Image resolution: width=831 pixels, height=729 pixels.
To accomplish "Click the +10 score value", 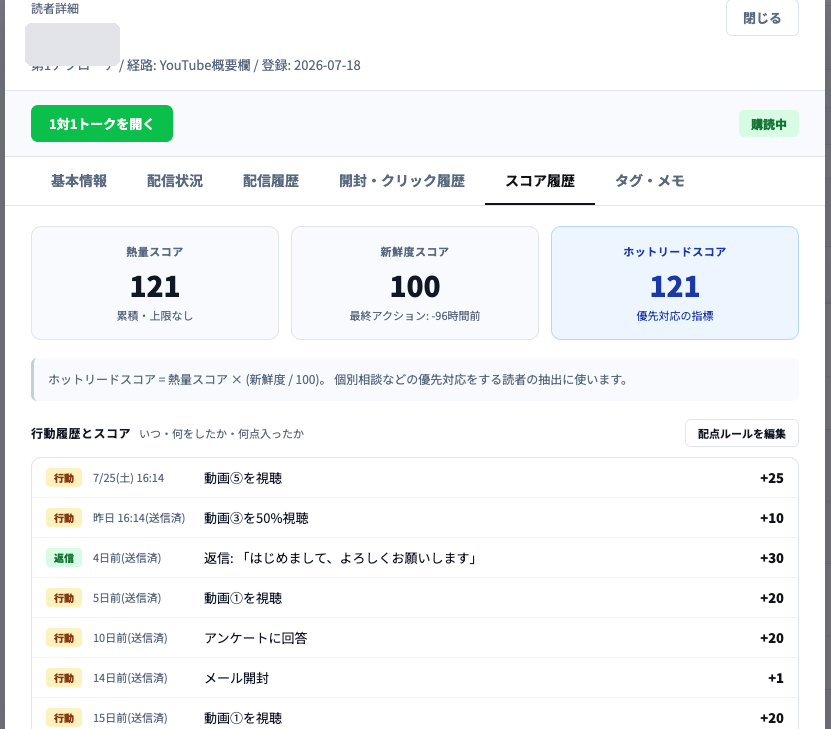I will pos(772,518).
